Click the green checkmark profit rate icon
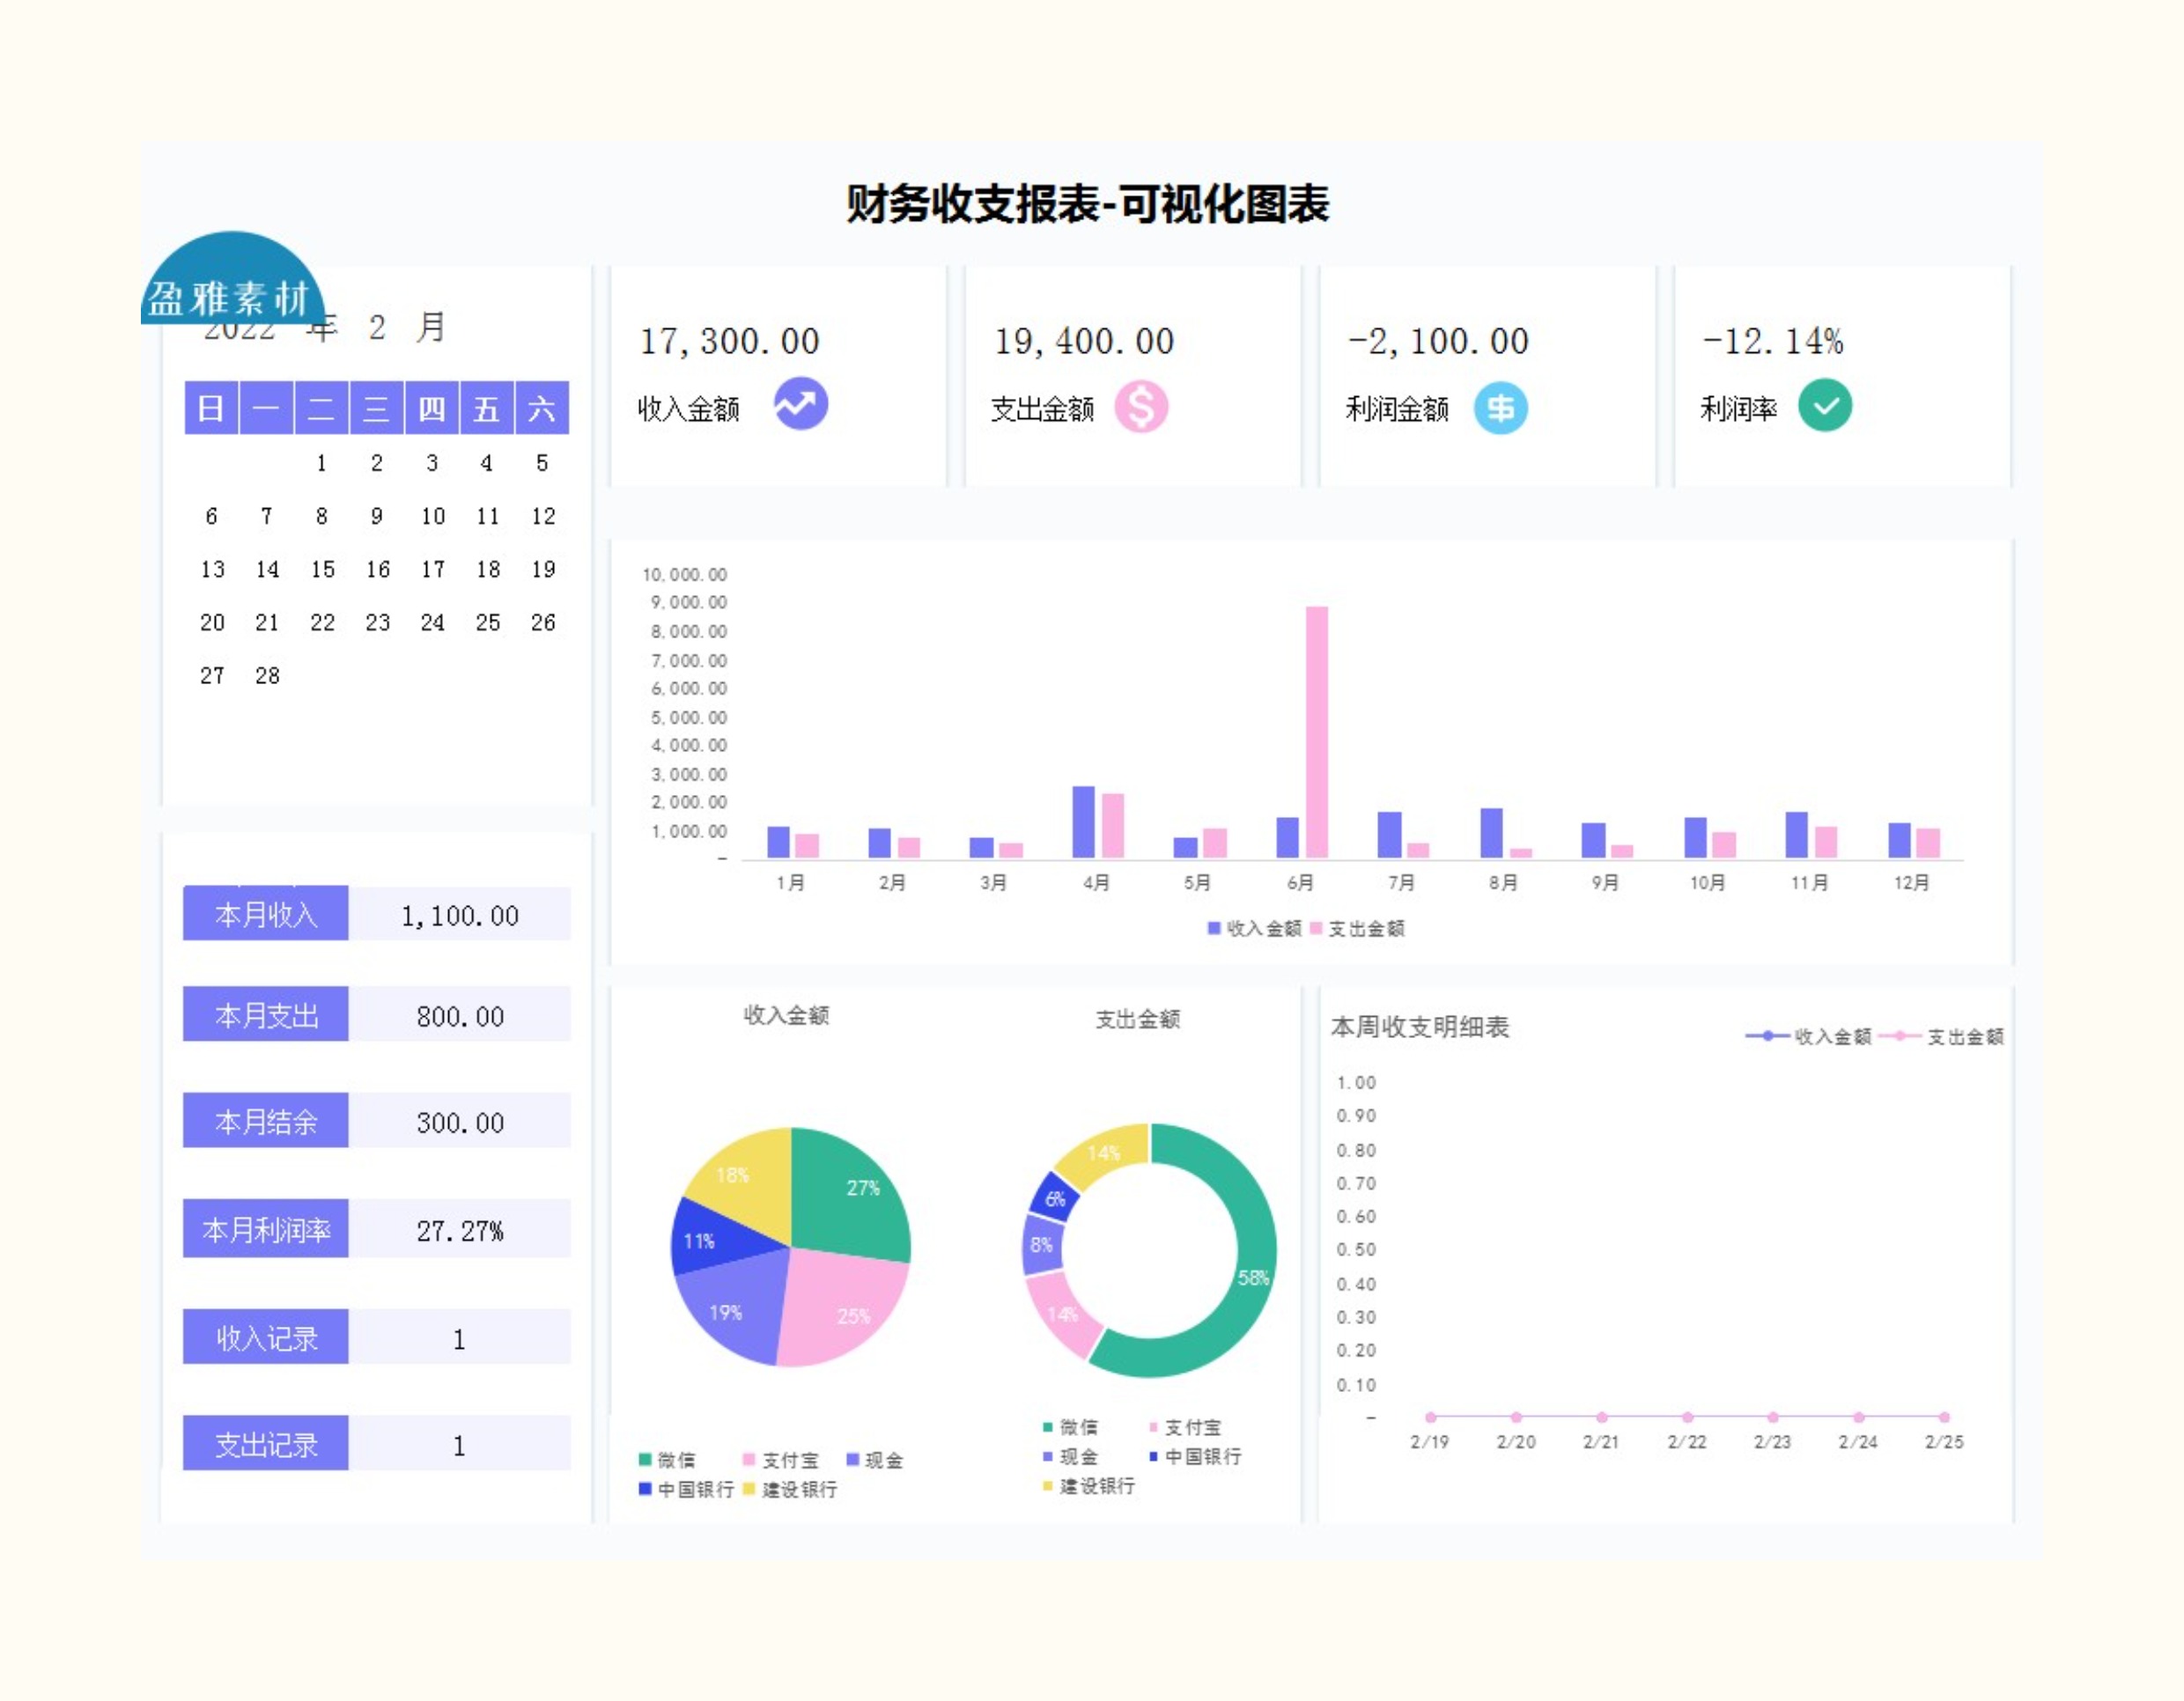2184x1701 pixels. tap(1824, 406)
